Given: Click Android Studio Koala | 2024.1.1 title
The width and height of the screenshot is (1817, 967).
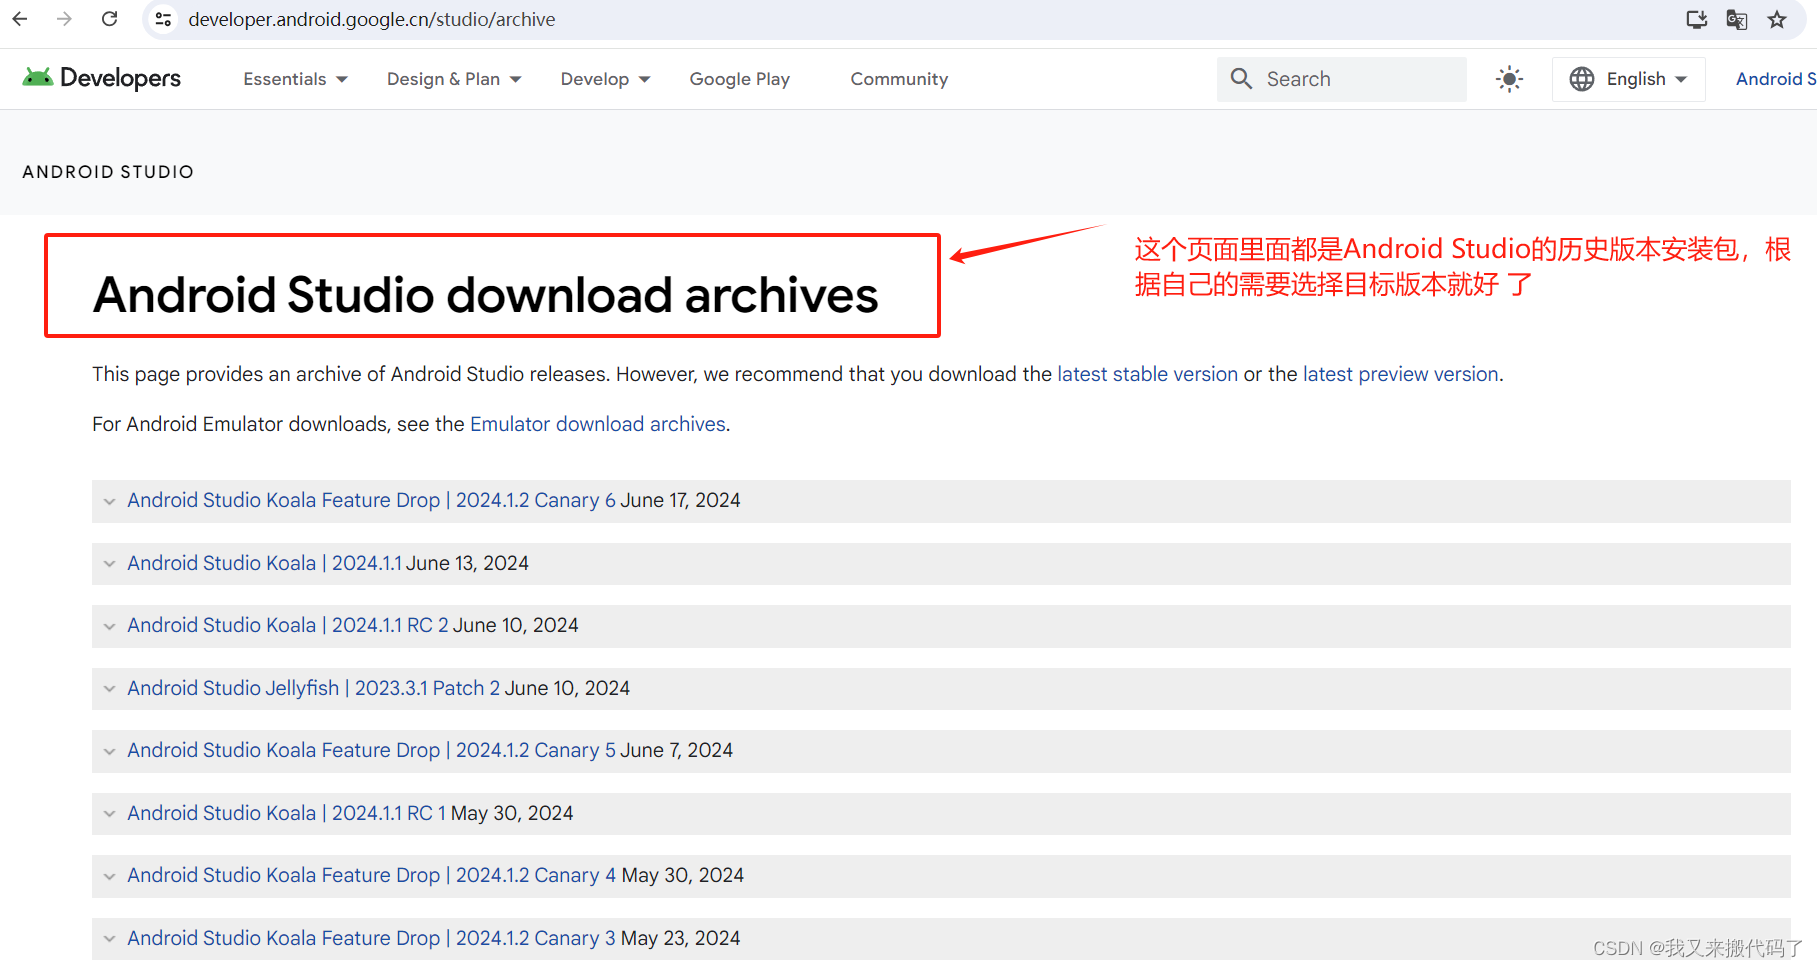Looking at the screenshot, I should [264, 563].
